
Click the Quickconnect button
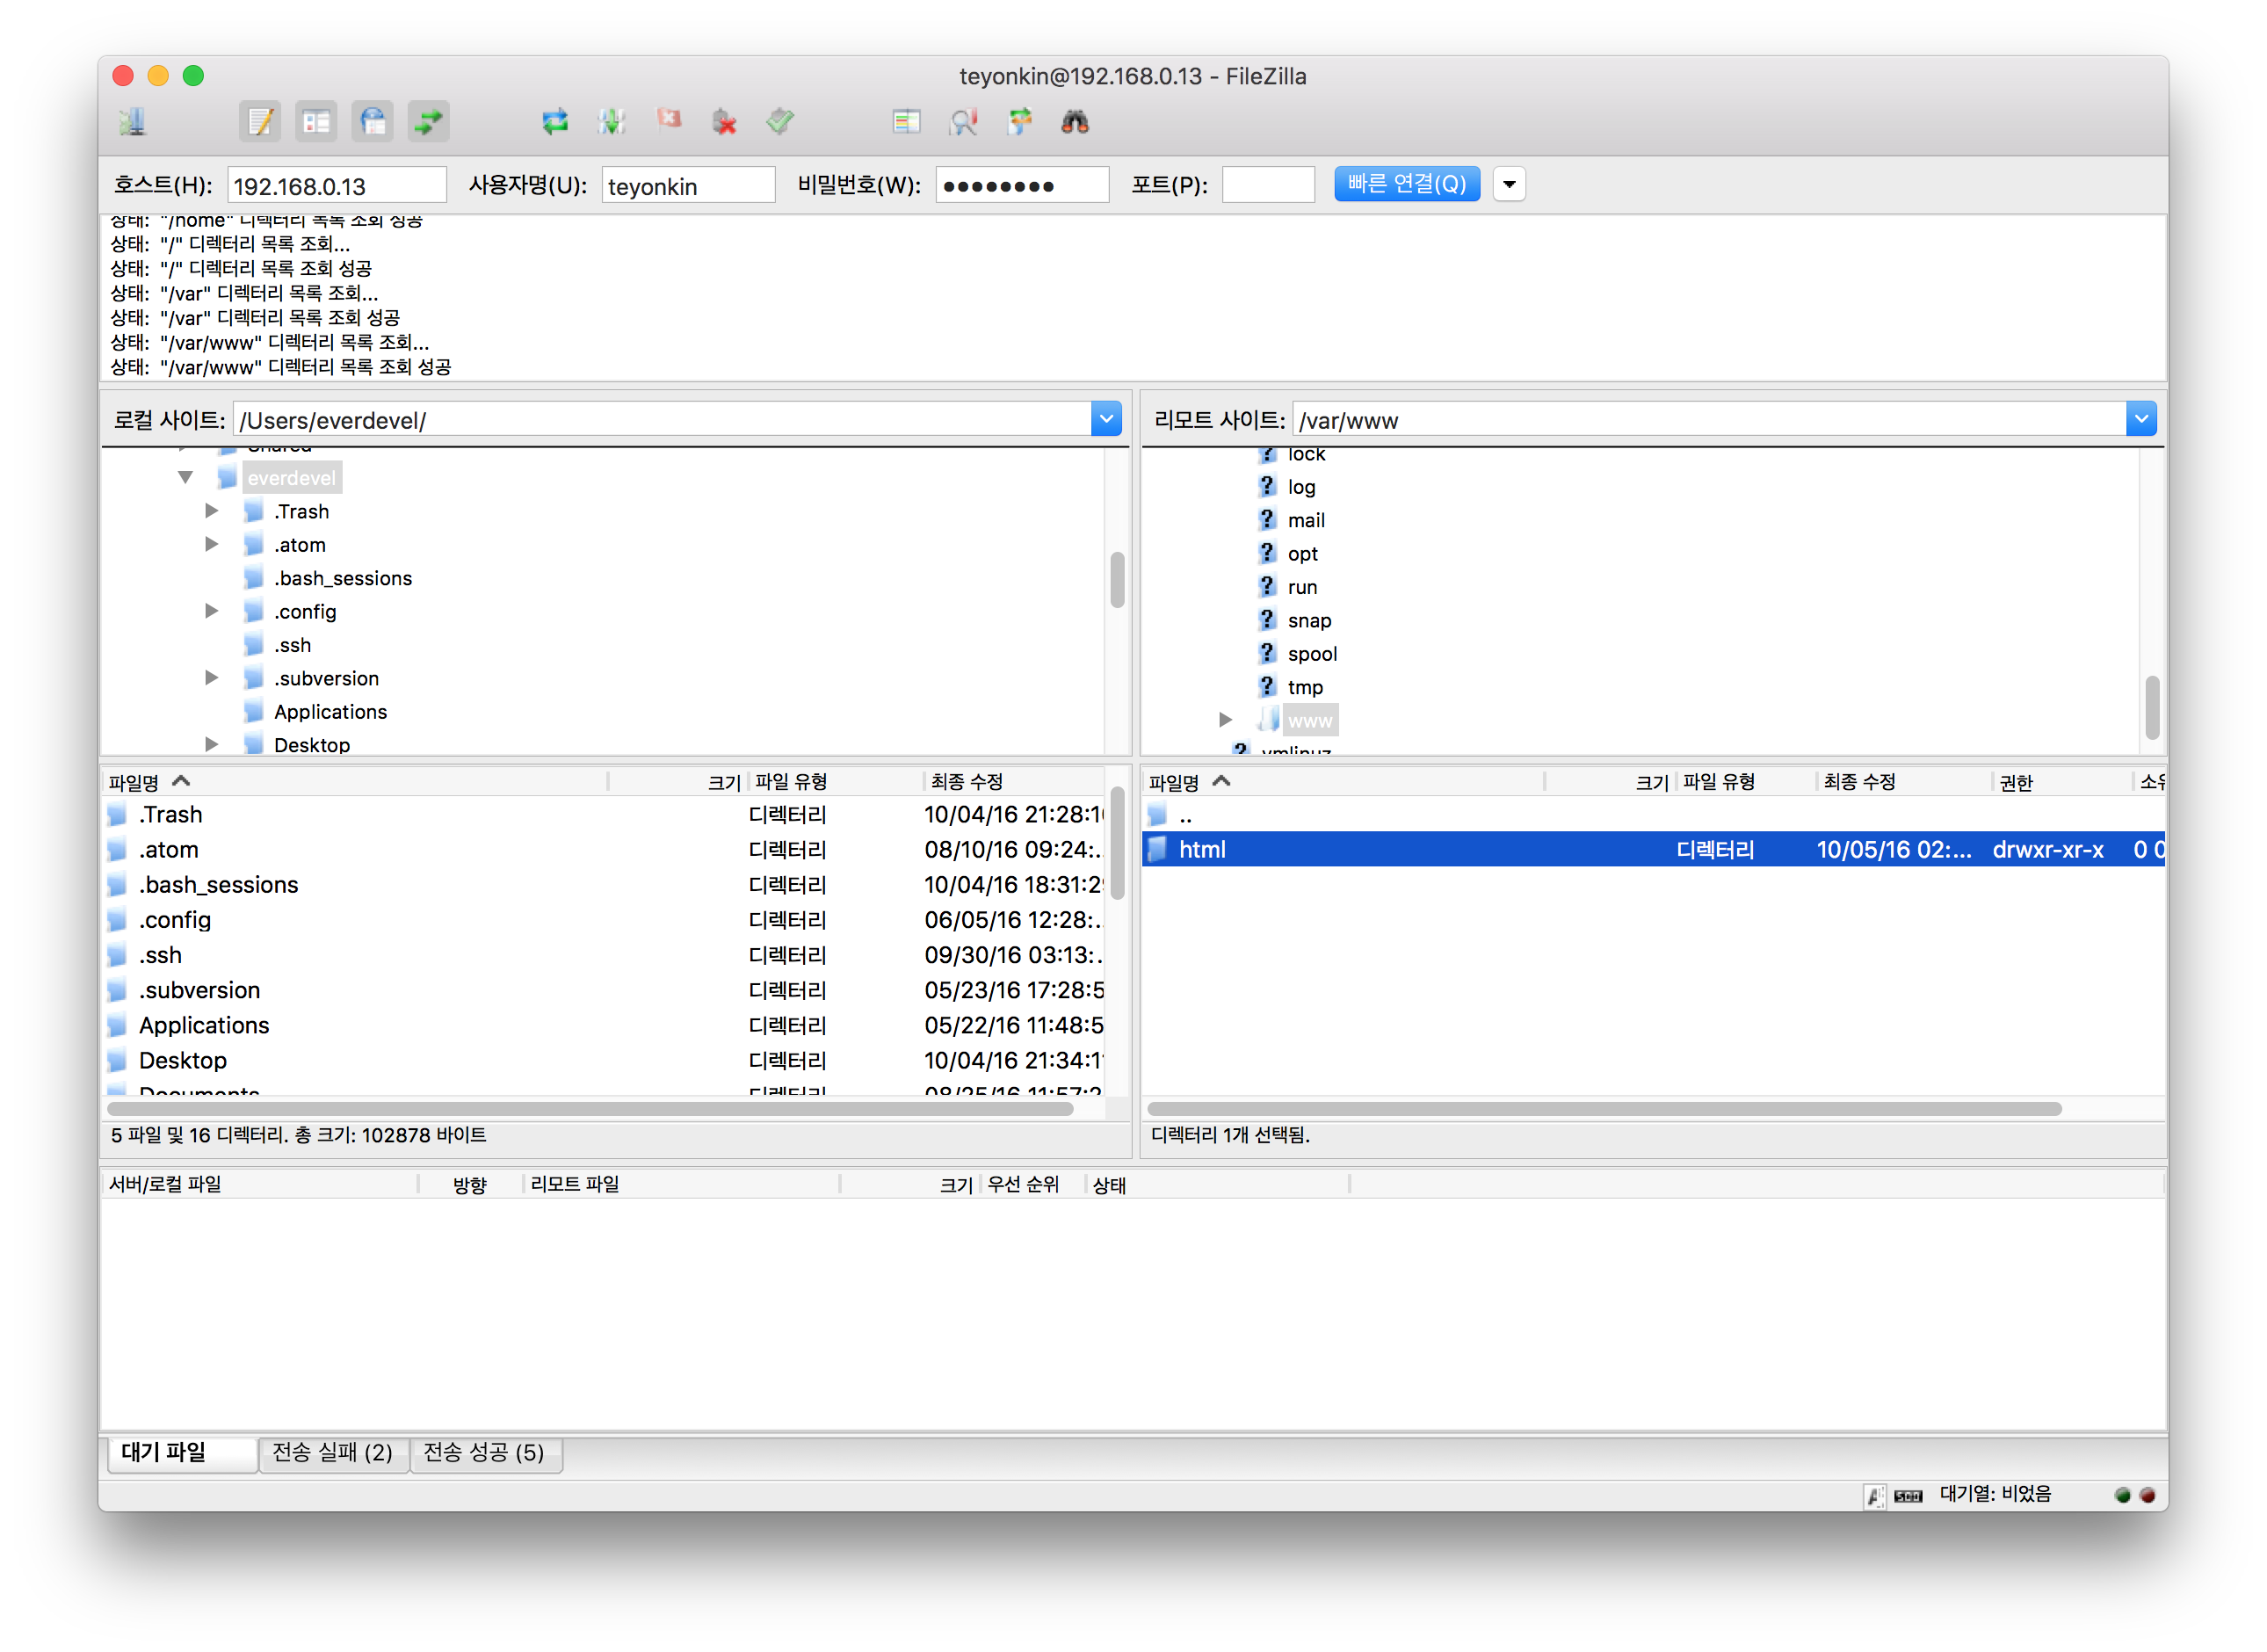(x=1407, y=184)
